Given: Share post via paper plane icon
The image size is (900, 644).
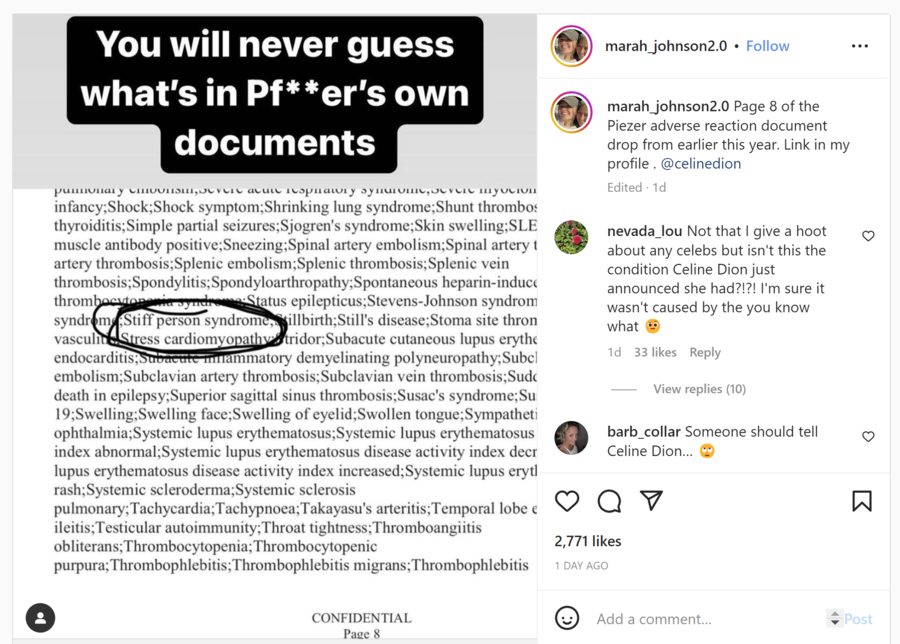Looking at the screenshot, I should (x=651, y=501).
